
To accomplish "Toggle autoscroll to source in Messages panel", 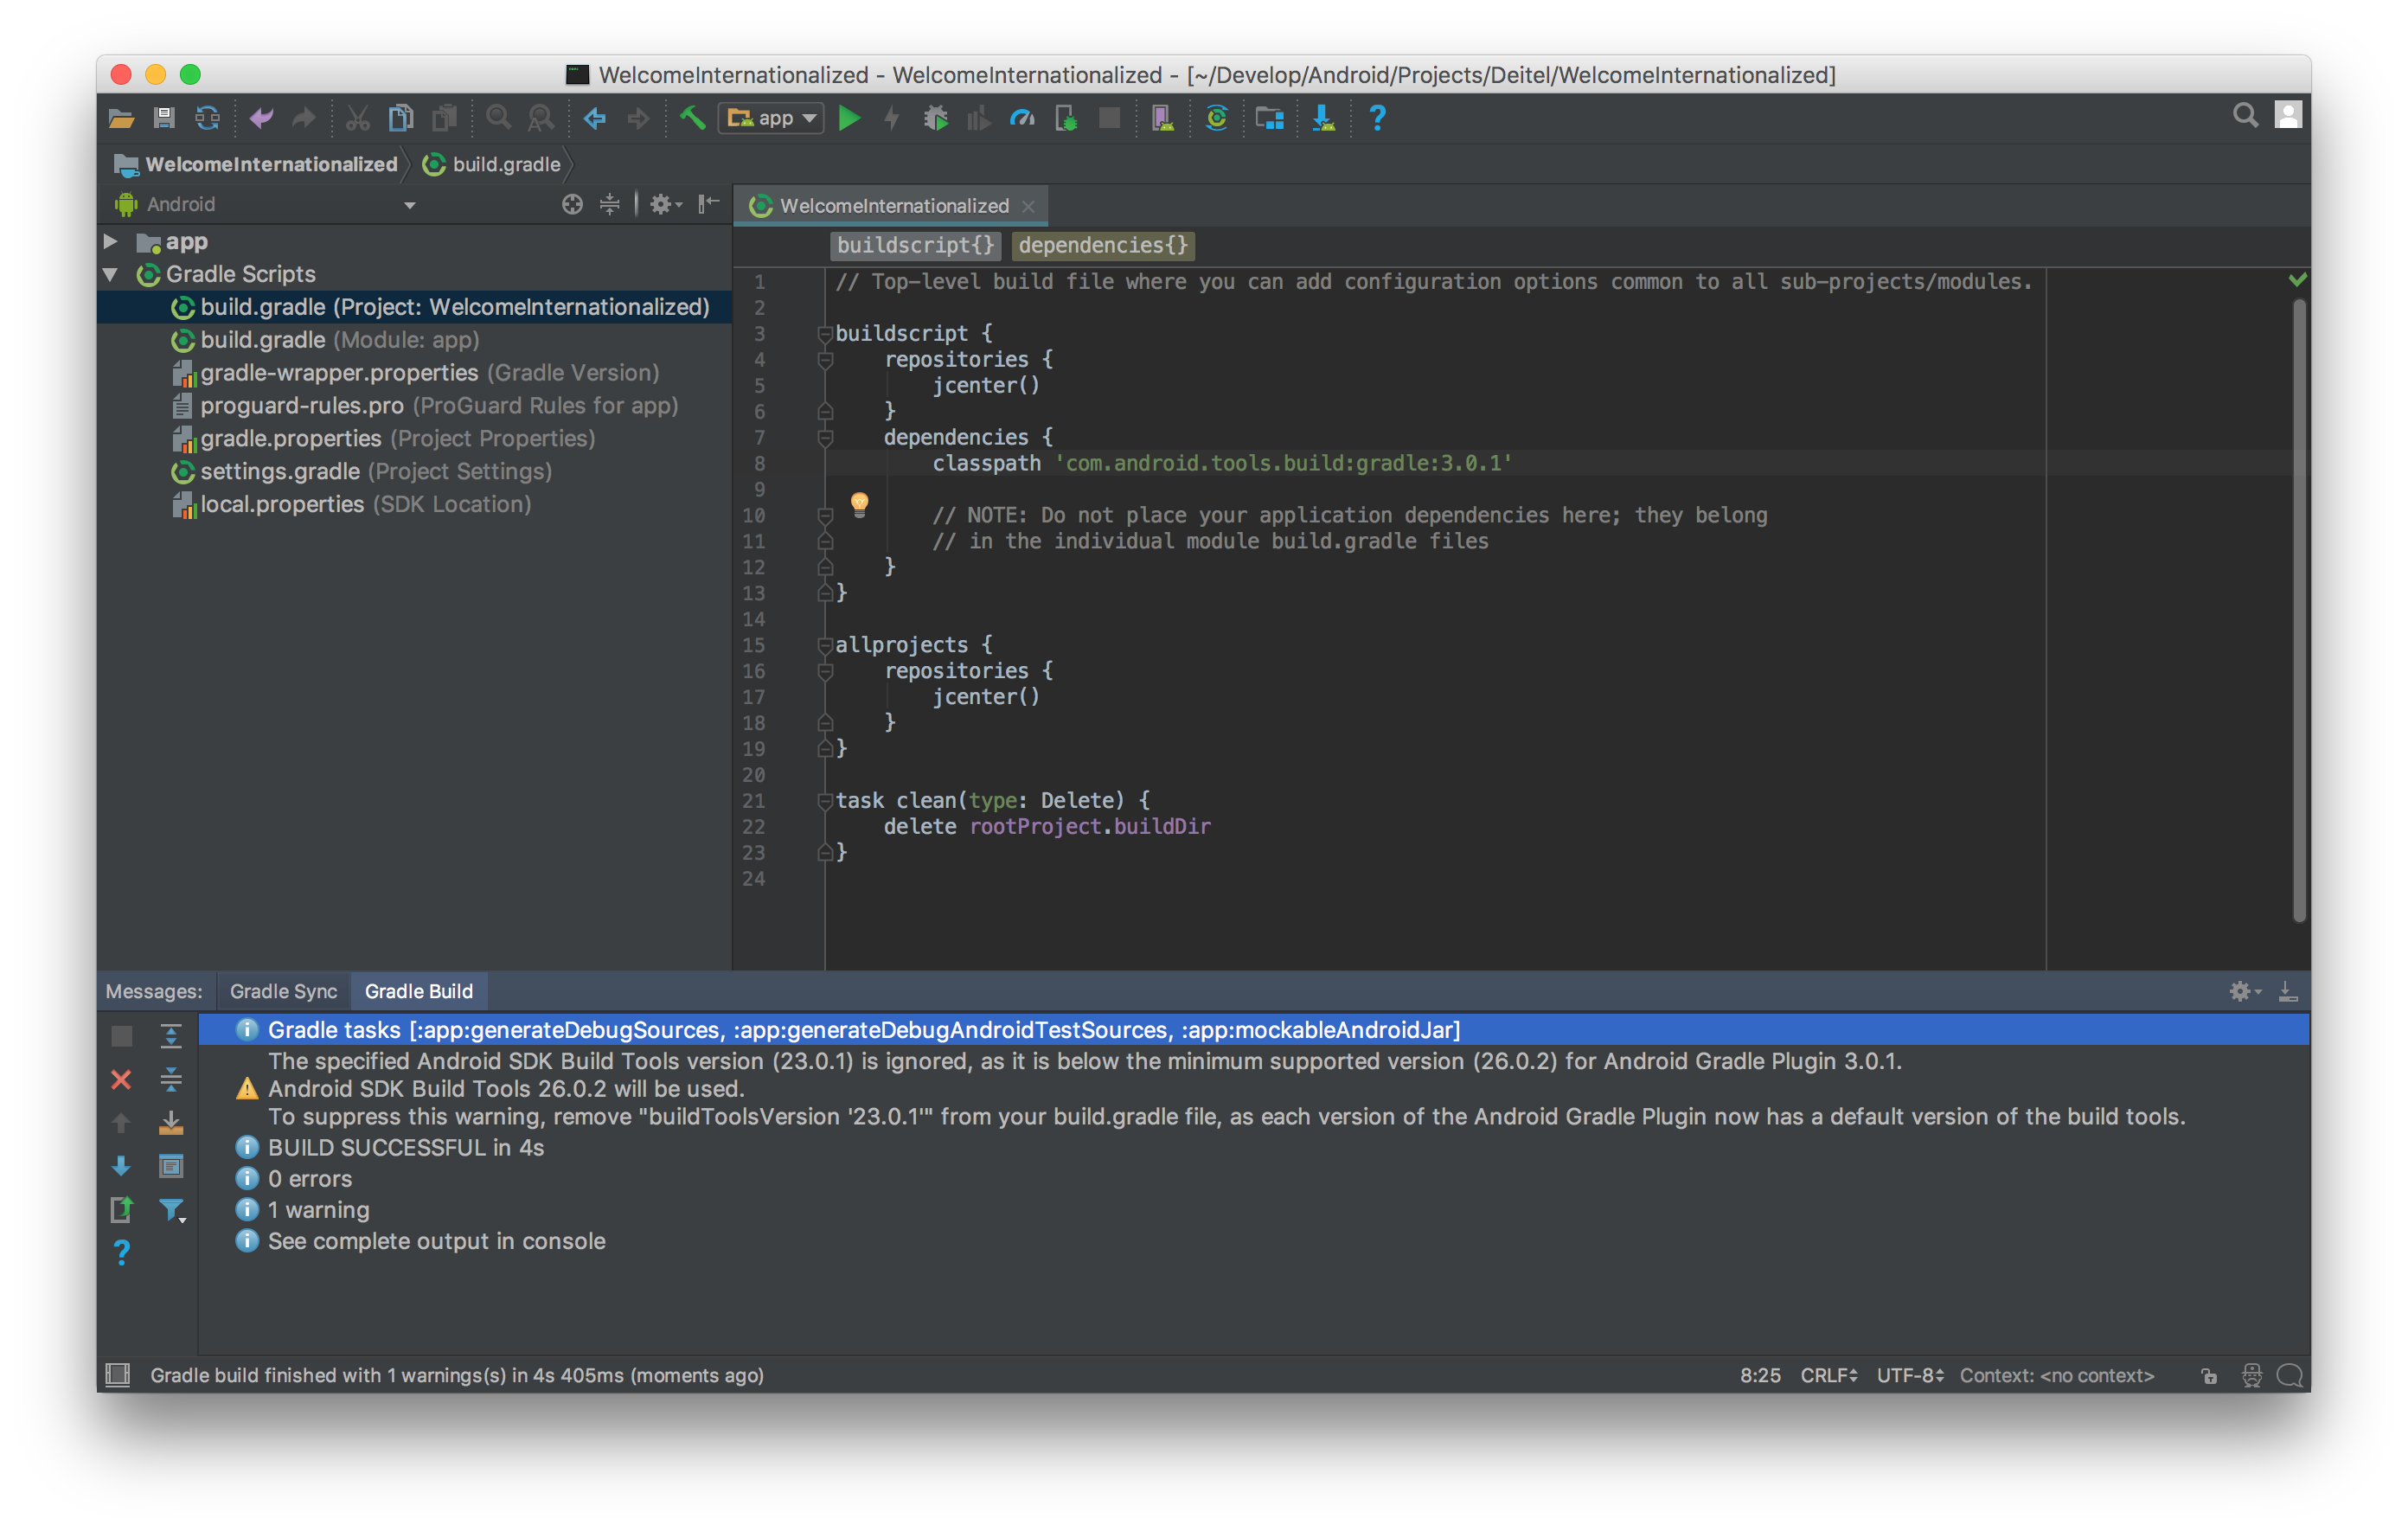I will point(171,1122).
